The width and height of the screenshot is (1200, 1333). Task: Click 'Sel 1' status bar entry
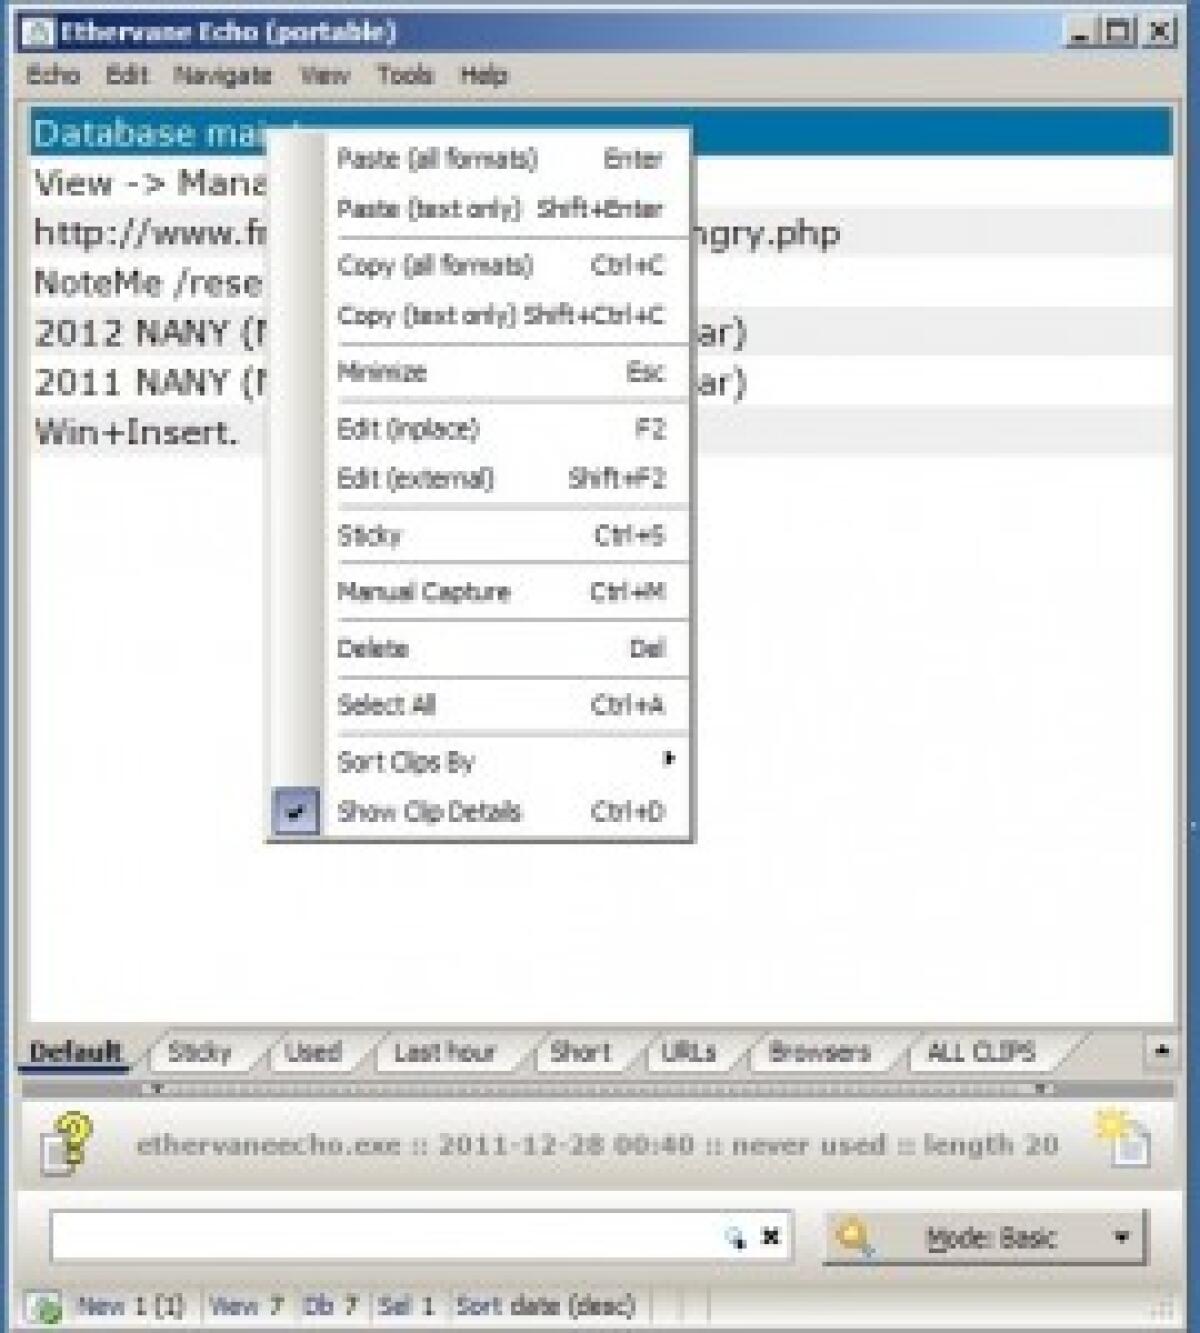(407, 1306)
